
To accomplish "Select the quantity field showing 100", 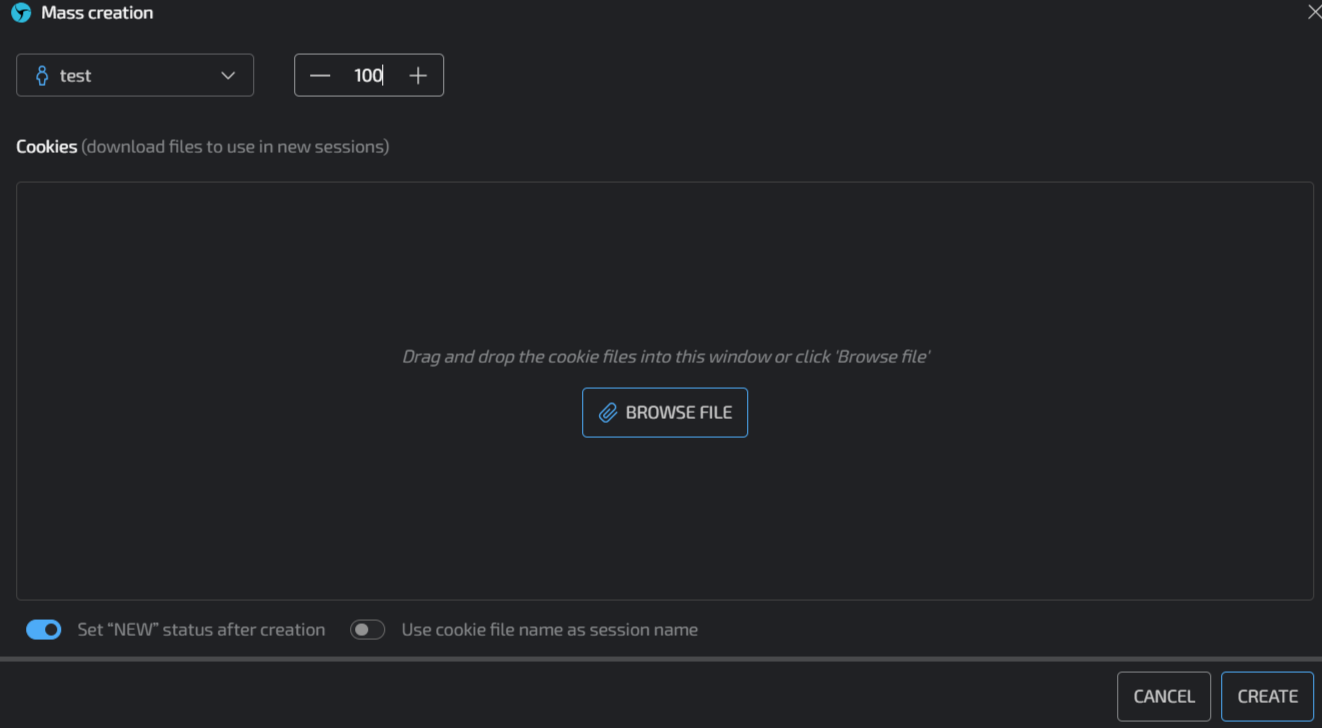I will coord(369,74).
